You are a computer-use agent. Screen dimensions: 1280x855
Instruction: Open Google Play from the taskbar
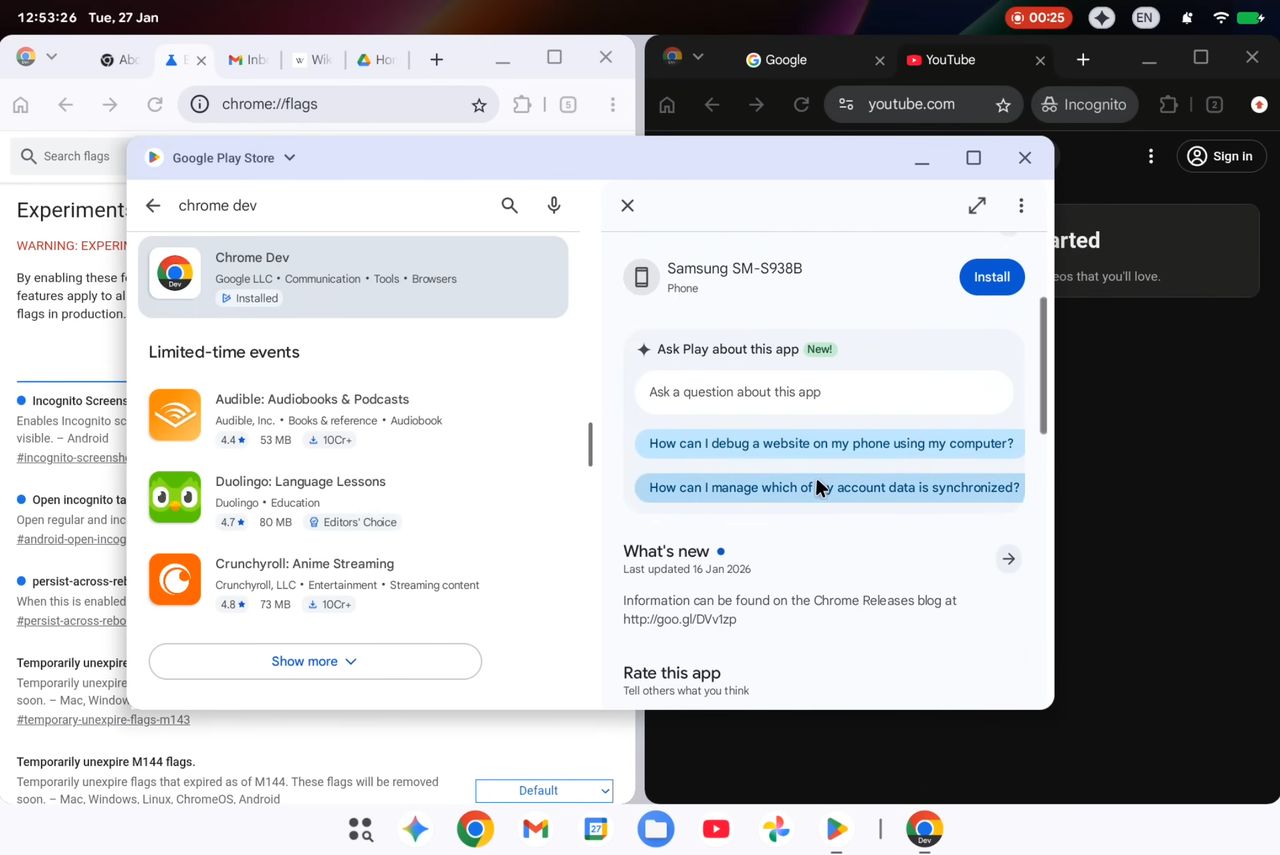[836, 829]
